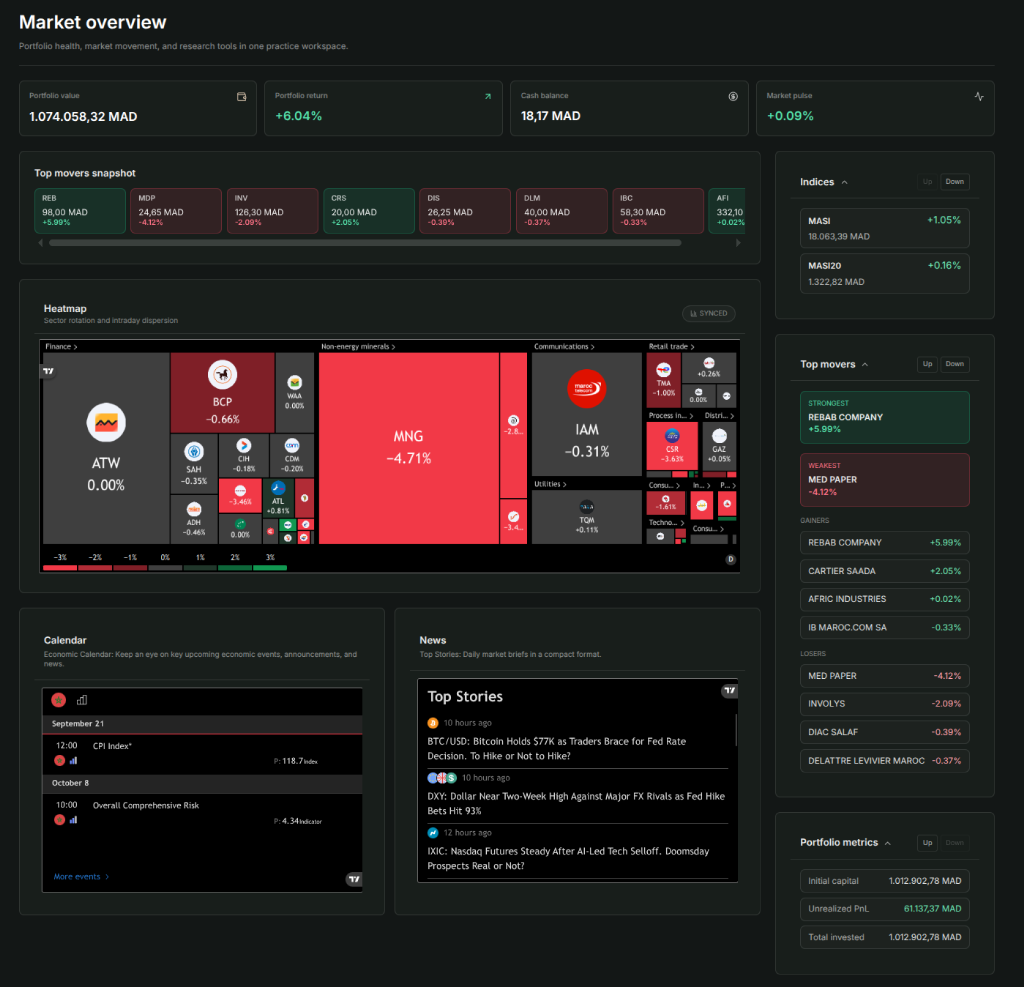Expand the Process industries sector header
1024x987 pixels.
[x=671, y=415]
